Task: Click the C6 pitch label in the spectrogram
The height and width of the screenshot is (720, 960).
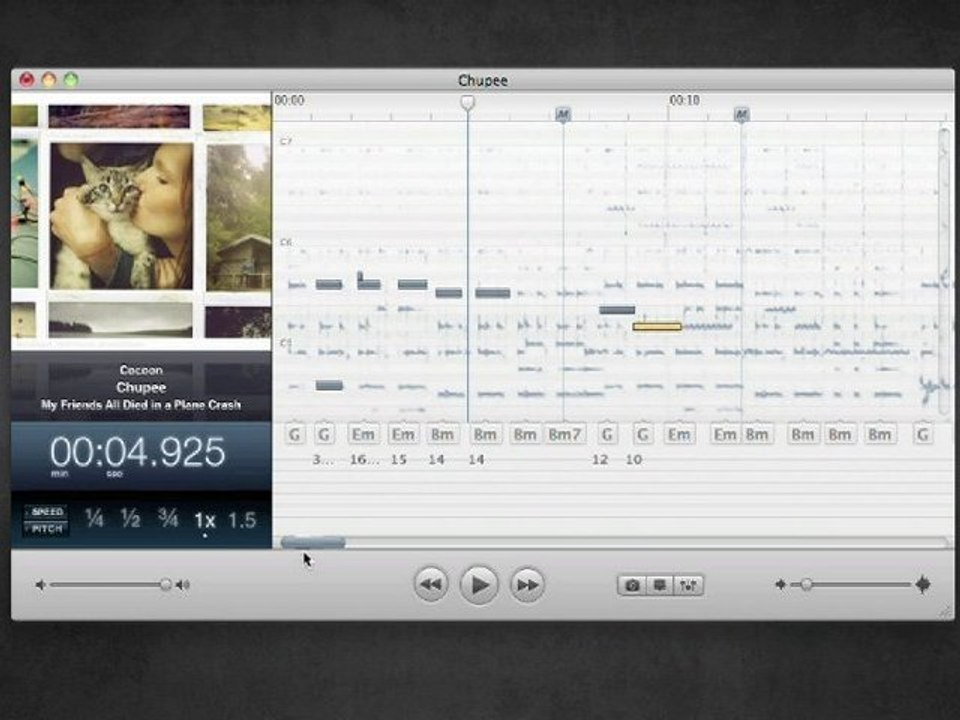Action: [x=286, y=242]
